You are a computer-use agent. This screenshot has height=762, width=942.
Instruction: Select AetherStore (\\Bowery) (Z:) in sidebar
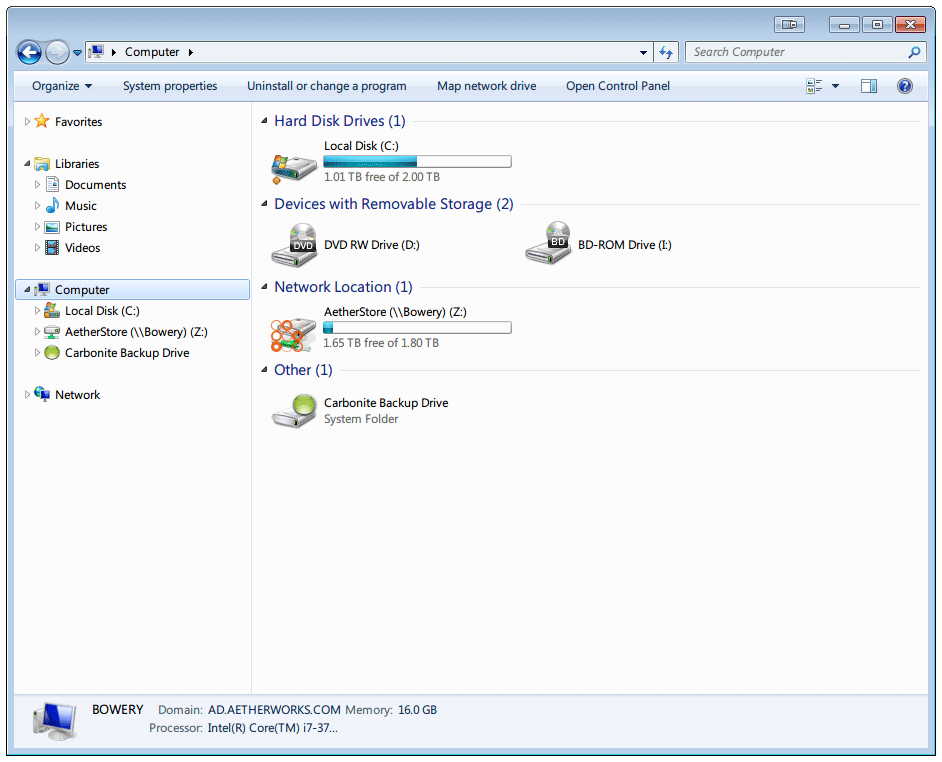[136, 332]
